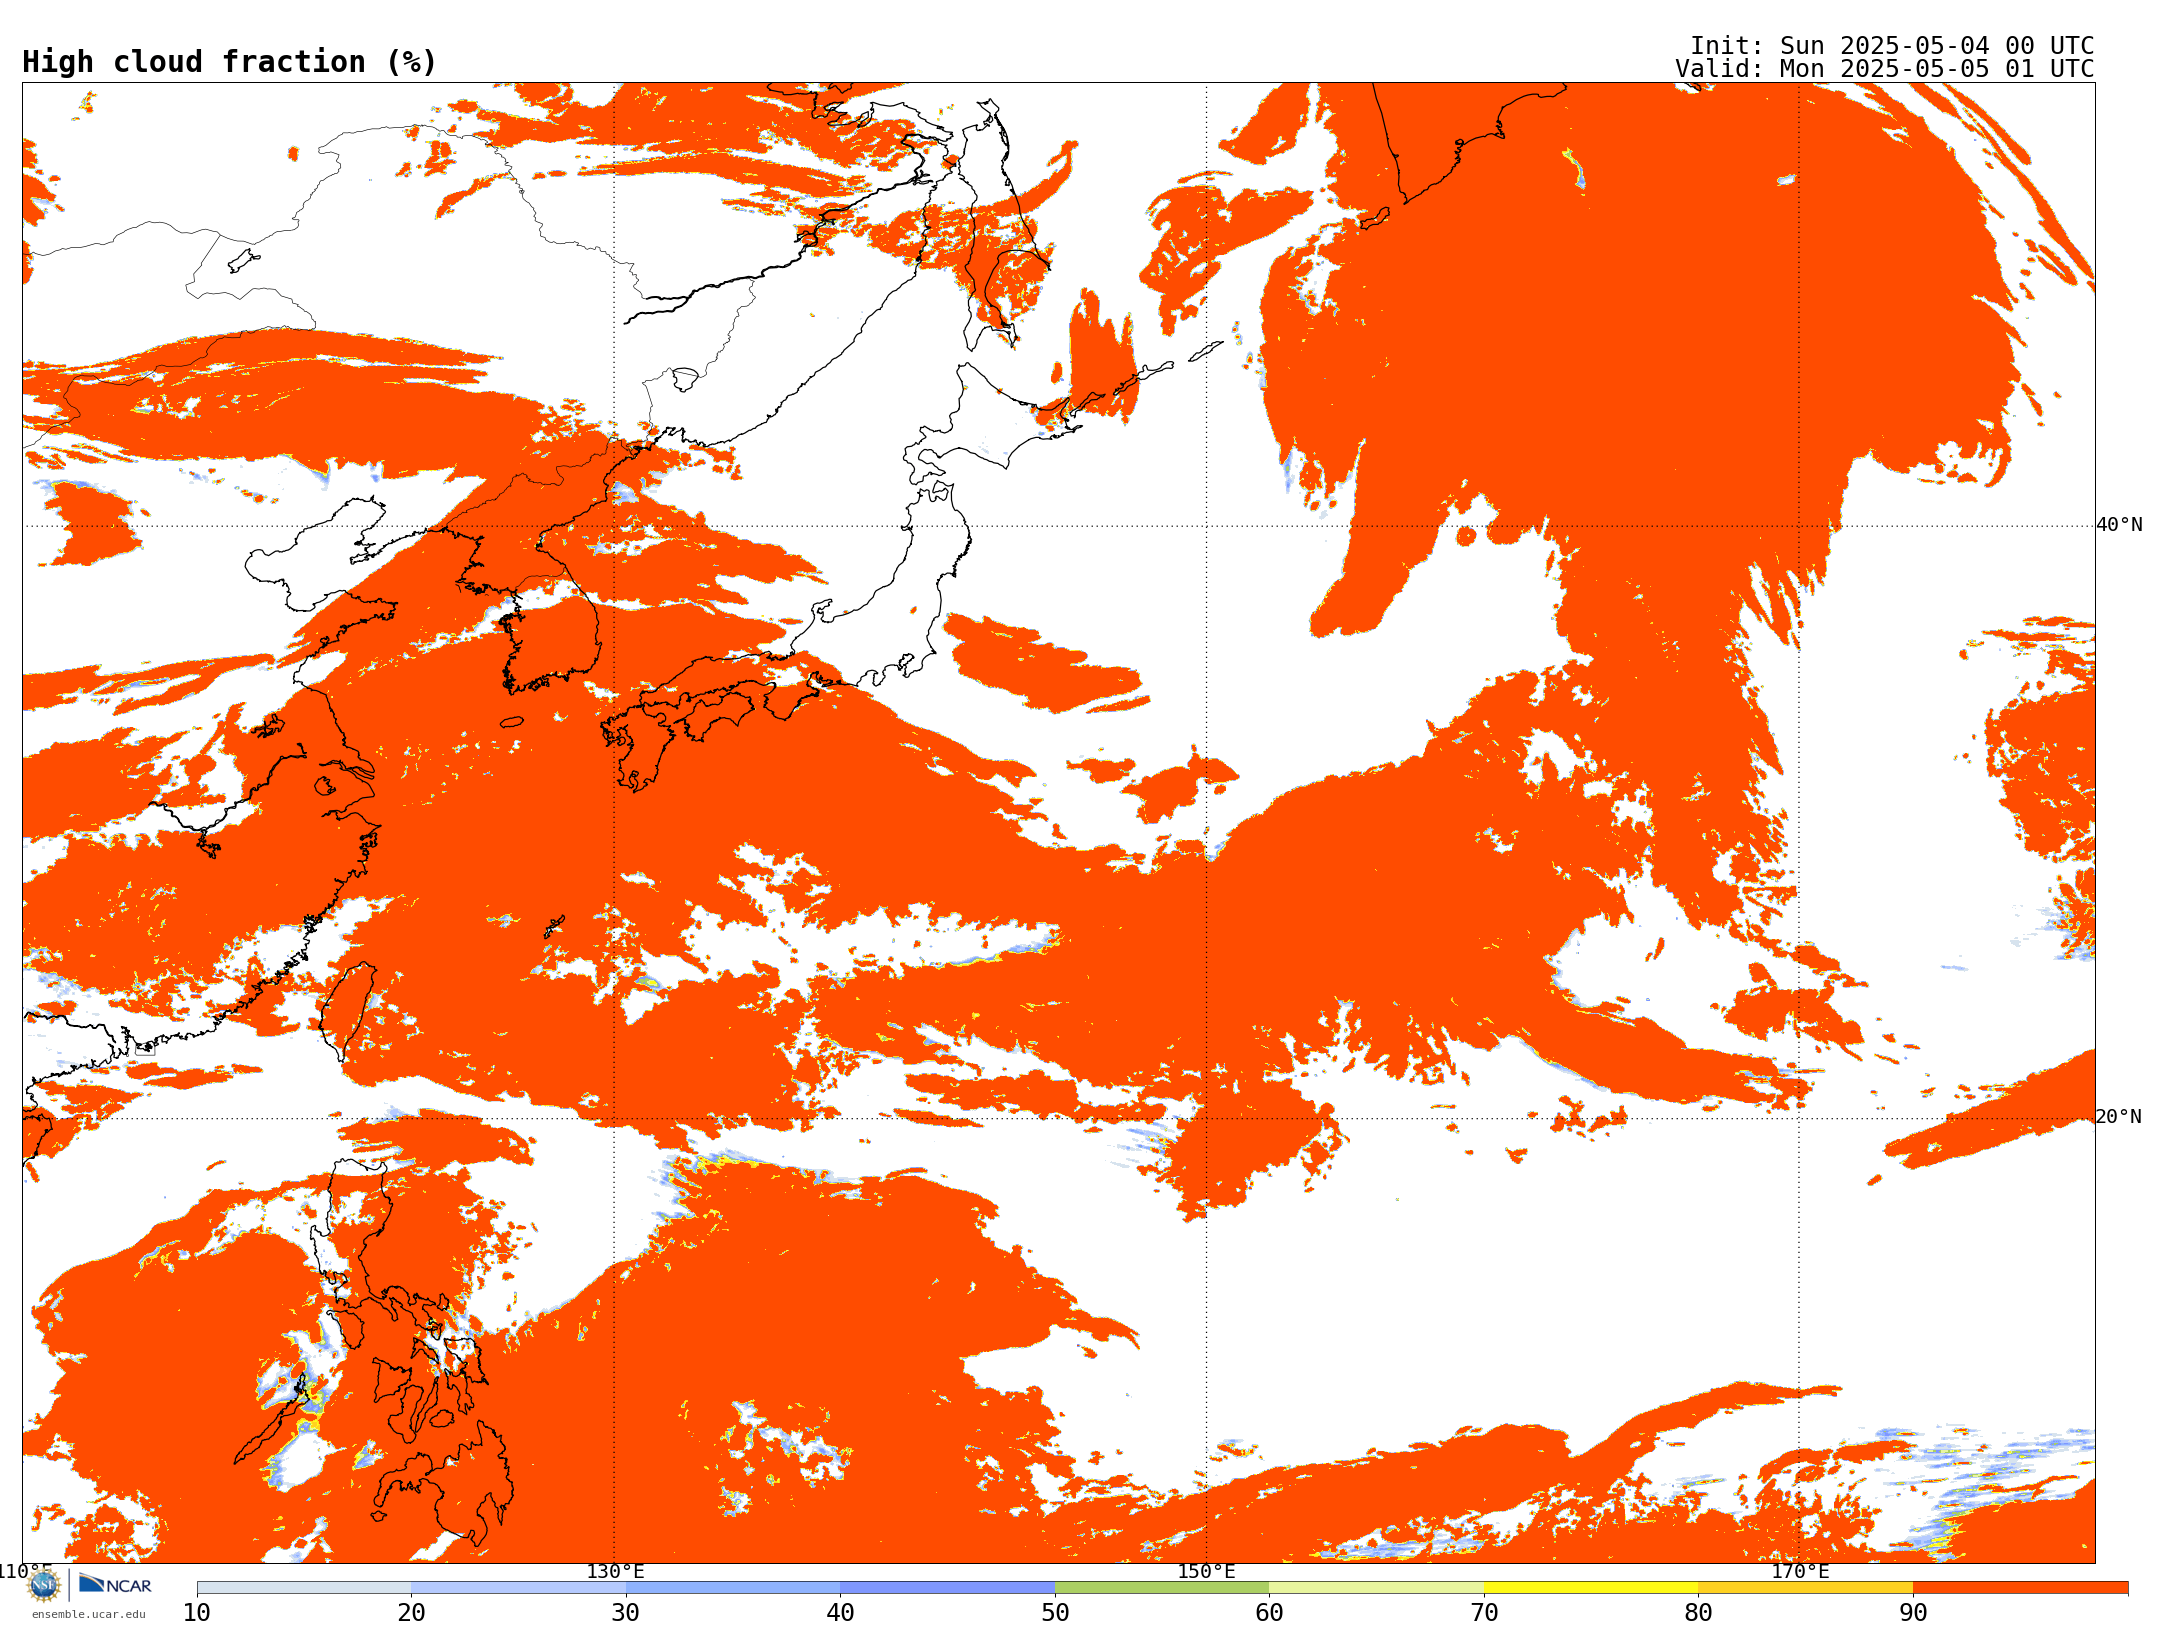Click the Init: Sun 2025-05-04 00 UTC text
The image size is (2160, 1626).
click(1891, 46)
